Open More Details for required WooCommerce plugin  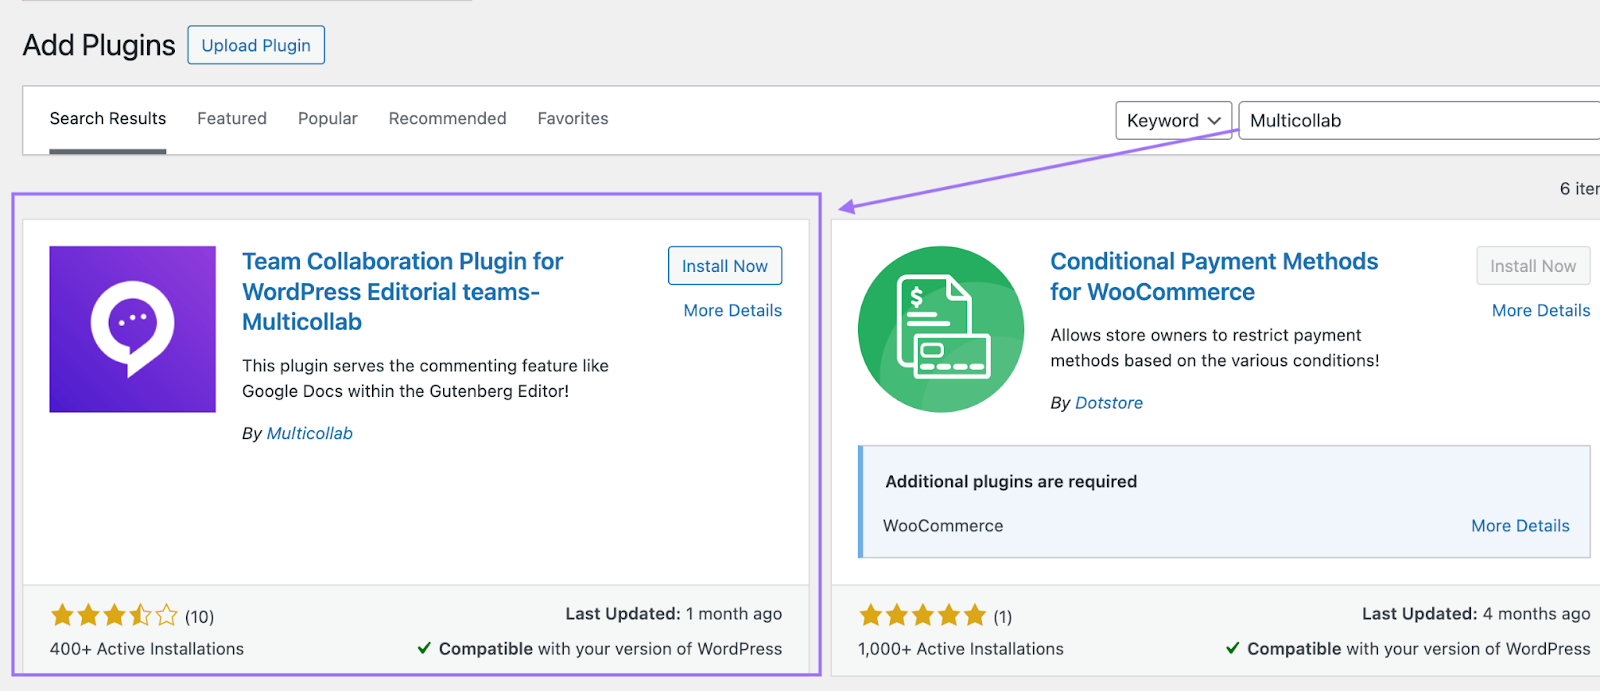[1520, 526]
